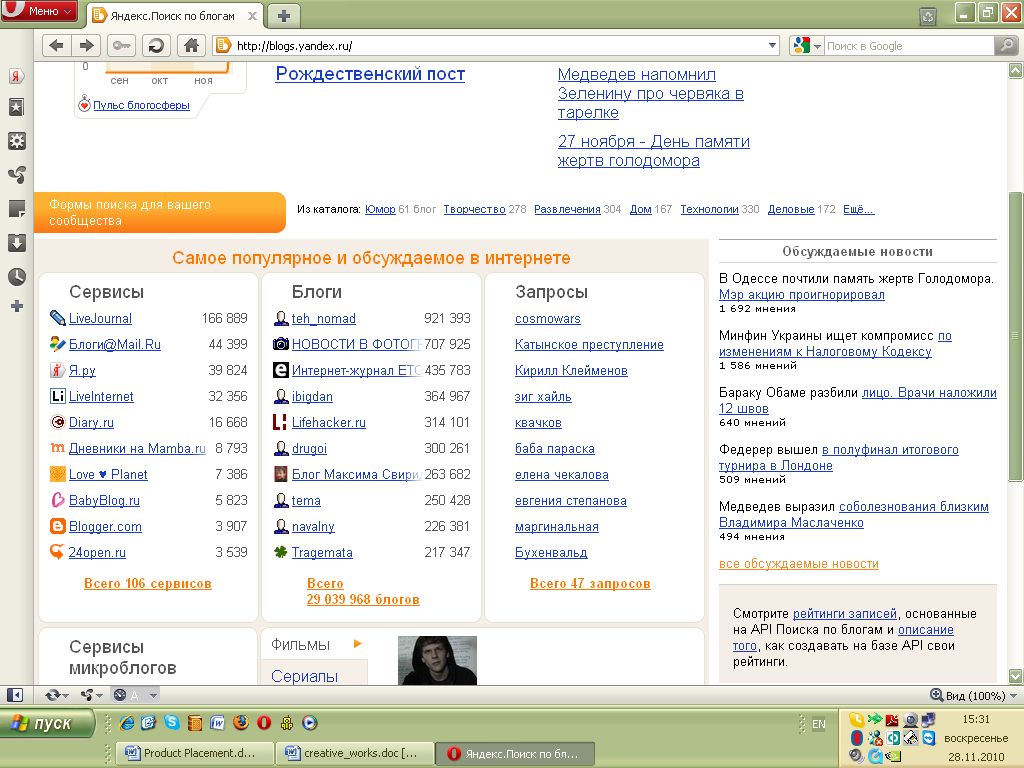Open the Google search engine selector dropdown

point(807,46)
